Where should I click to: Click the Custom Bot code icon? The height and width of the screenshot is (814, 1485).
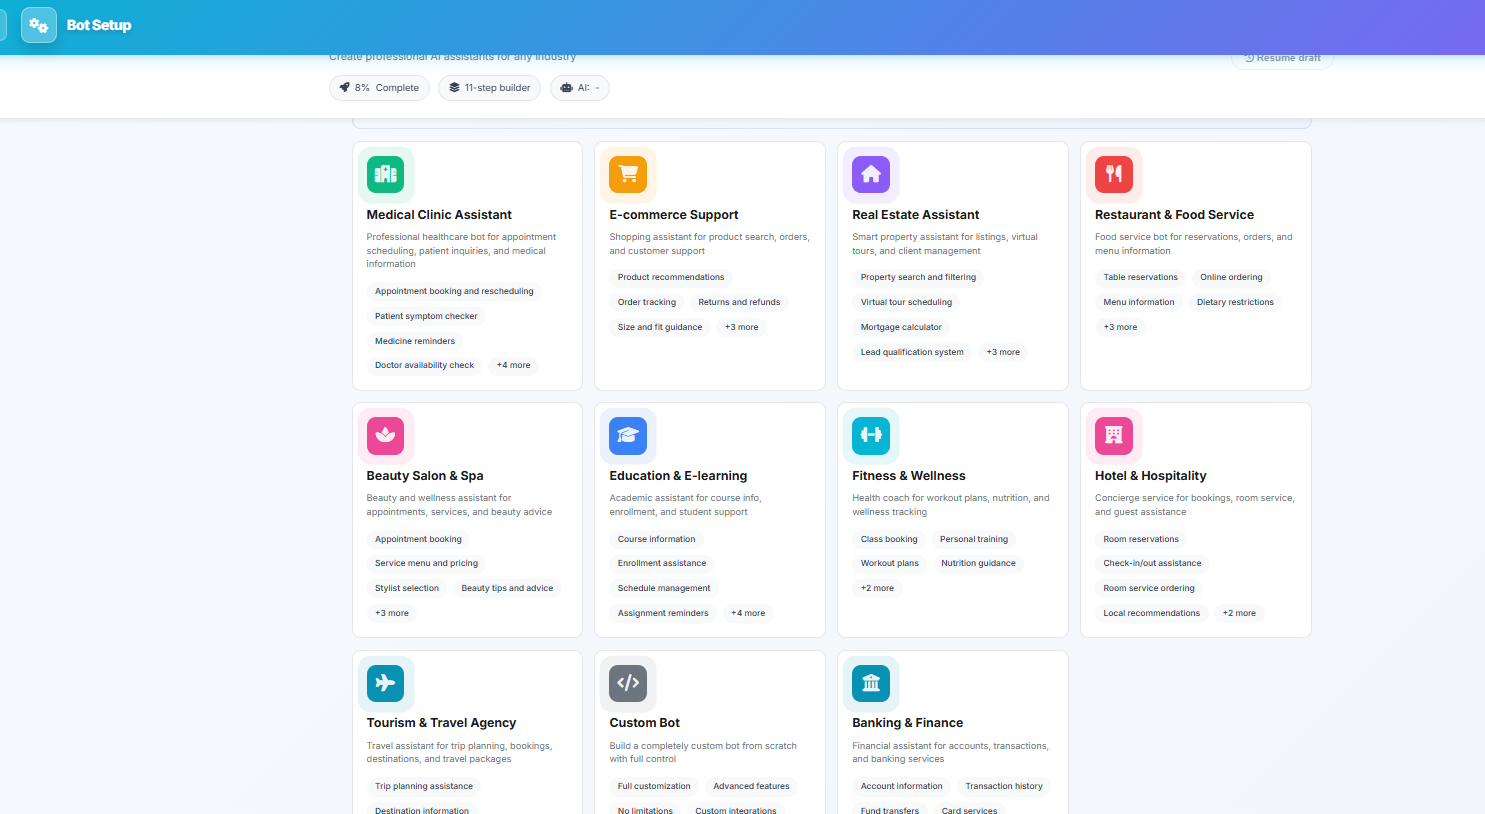(x=628, y=683)
